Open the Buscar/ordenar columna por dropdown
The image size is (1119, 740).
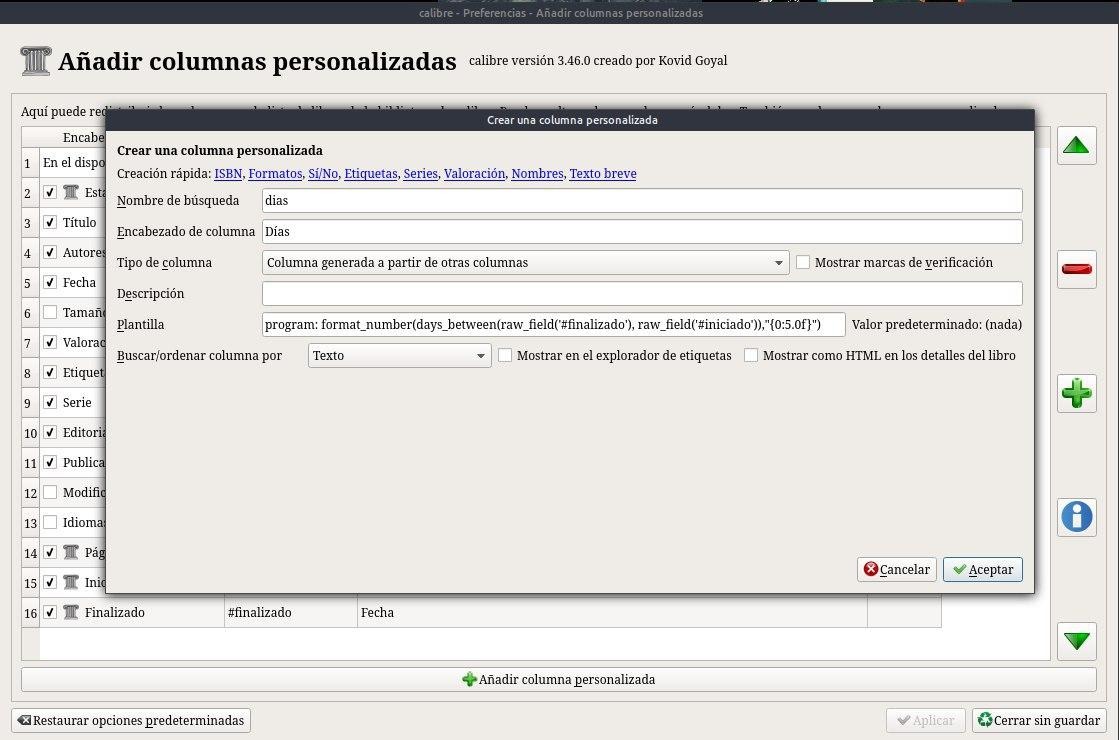coord(400,355)
